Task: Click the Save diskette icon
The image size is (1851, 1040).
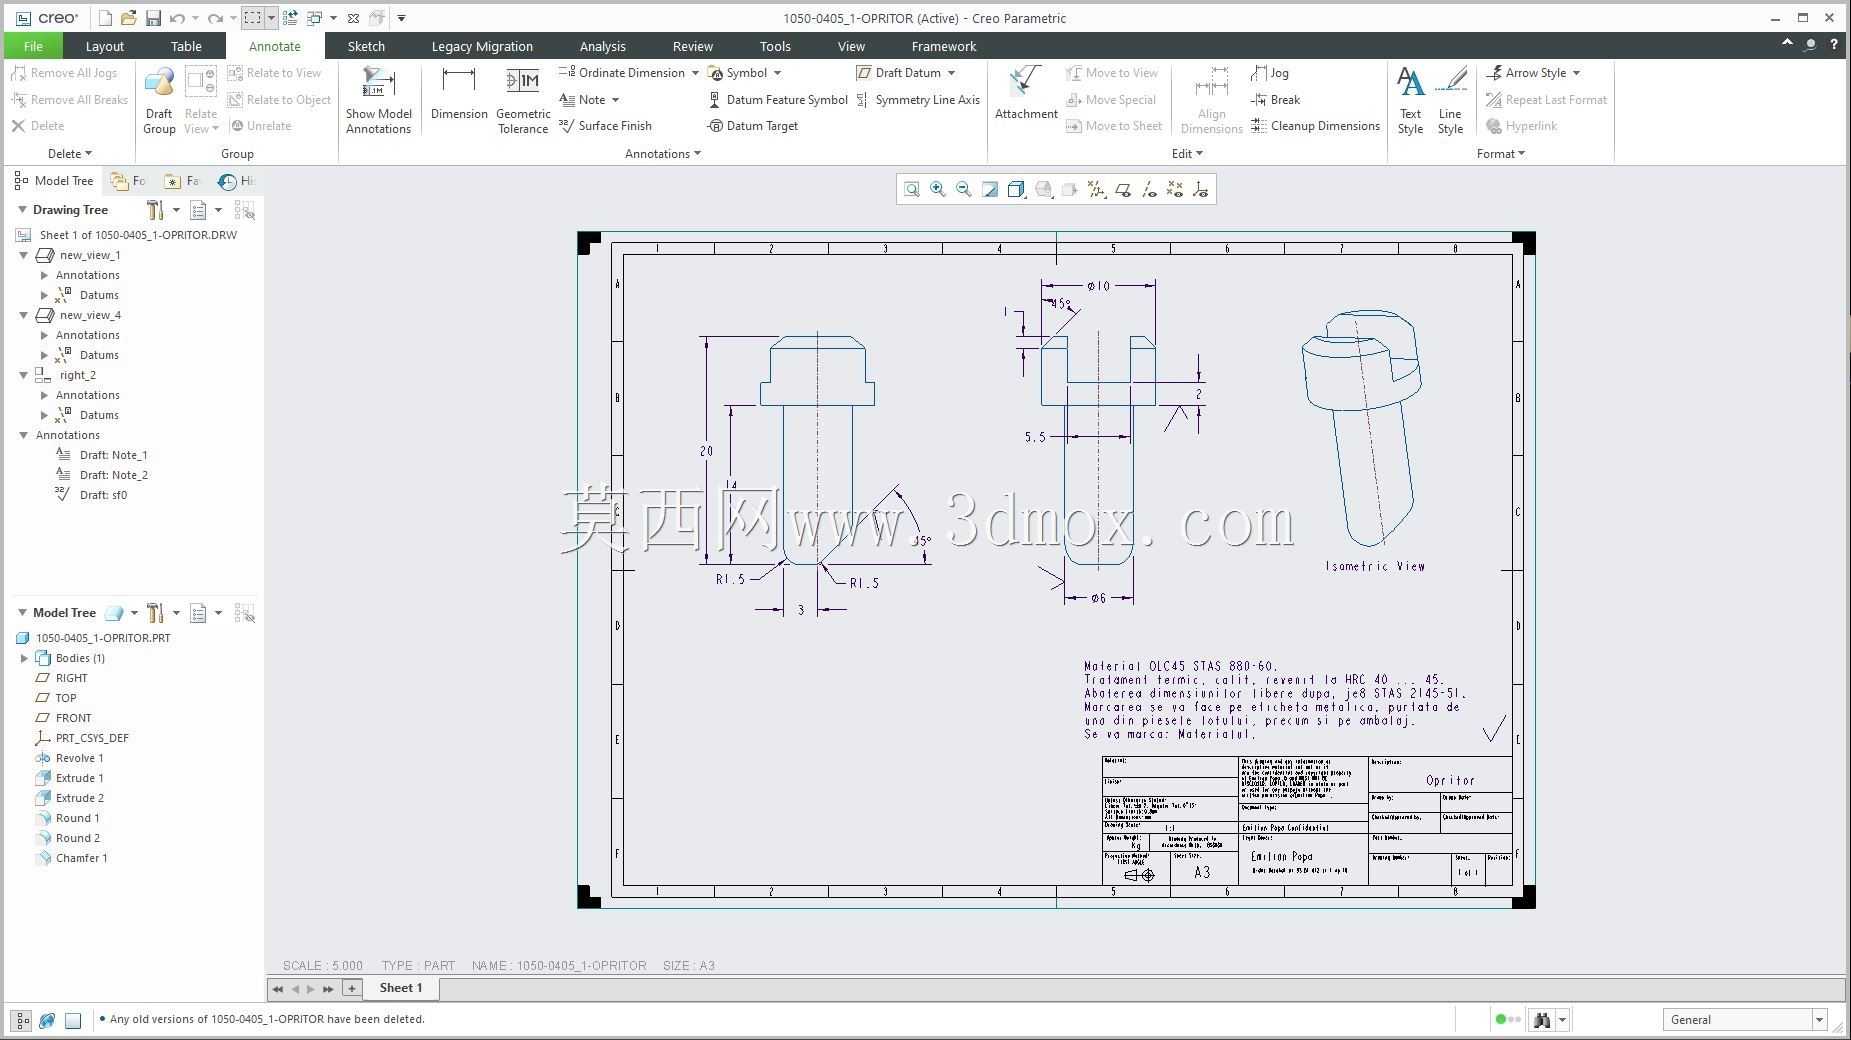Action: [x=153, y=18]
